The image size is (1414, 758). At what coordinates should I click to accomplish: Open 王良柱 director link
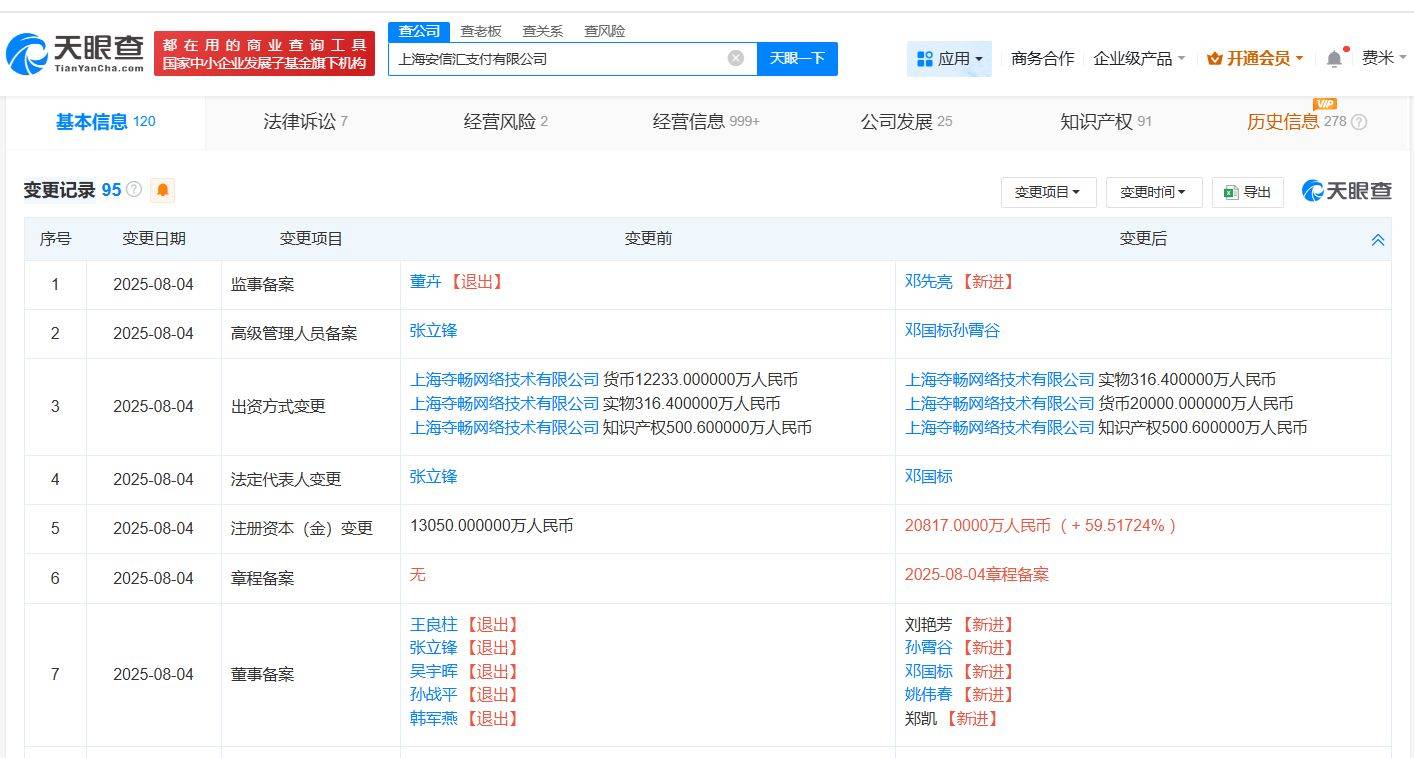tap(433, 625)
